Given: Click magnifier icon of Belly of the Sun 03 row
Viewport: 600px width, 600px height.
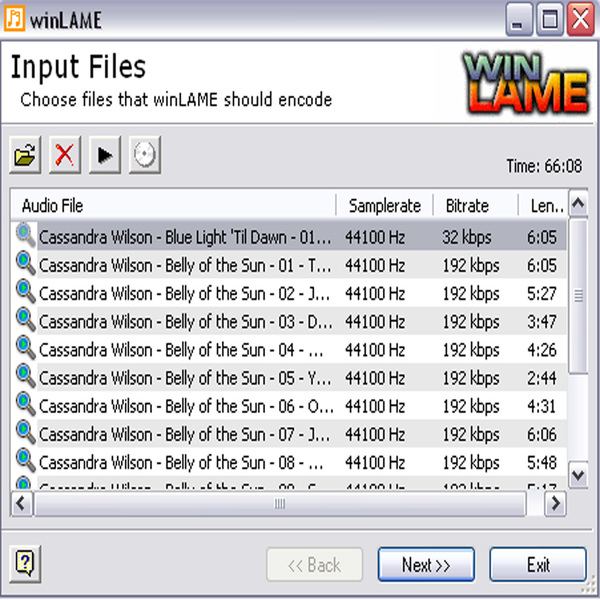Looking at the screenshot, I should (x=26, y=320).
